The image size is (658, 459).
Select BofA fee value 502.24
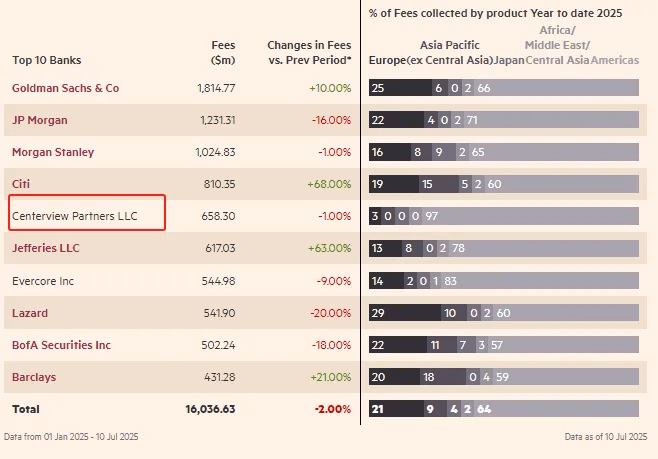(218, 345)
